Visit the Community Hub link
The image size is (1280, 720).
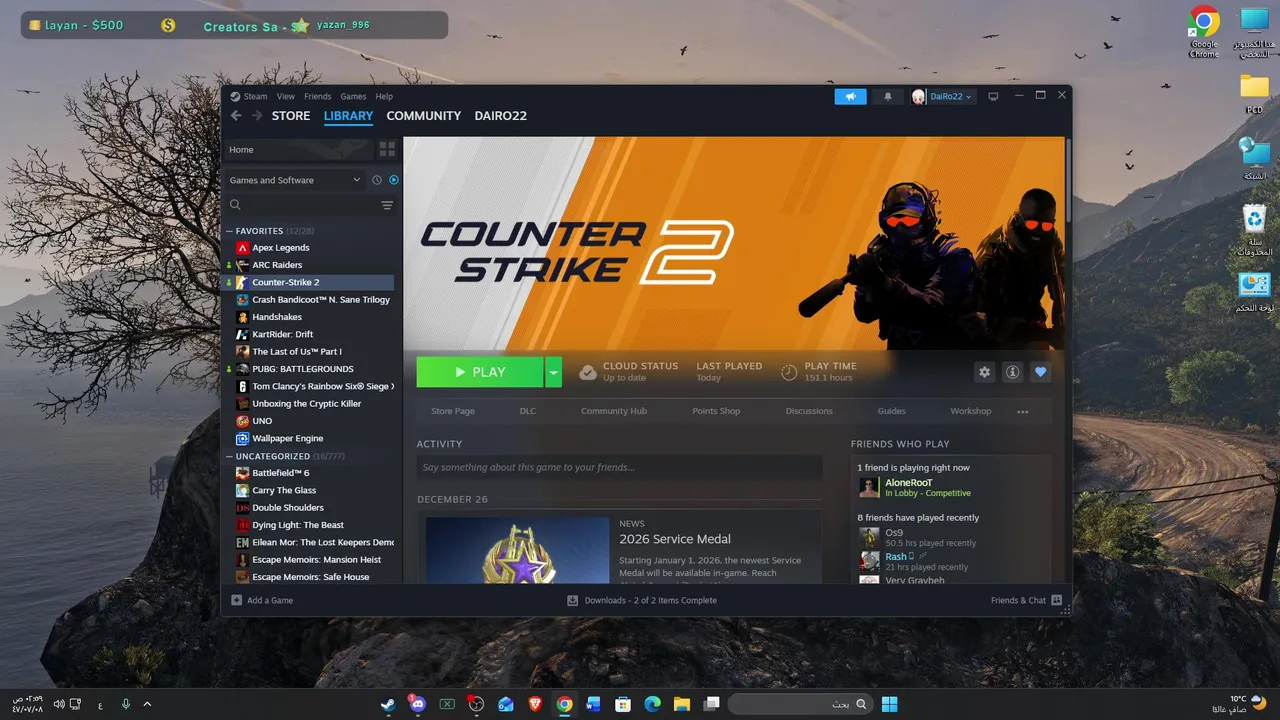click(614, 411)
